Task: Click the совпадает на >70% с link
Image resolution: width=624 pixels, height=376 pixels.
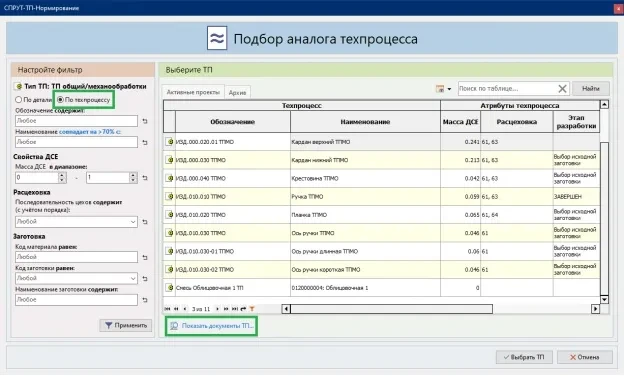Action: (90, 132)
